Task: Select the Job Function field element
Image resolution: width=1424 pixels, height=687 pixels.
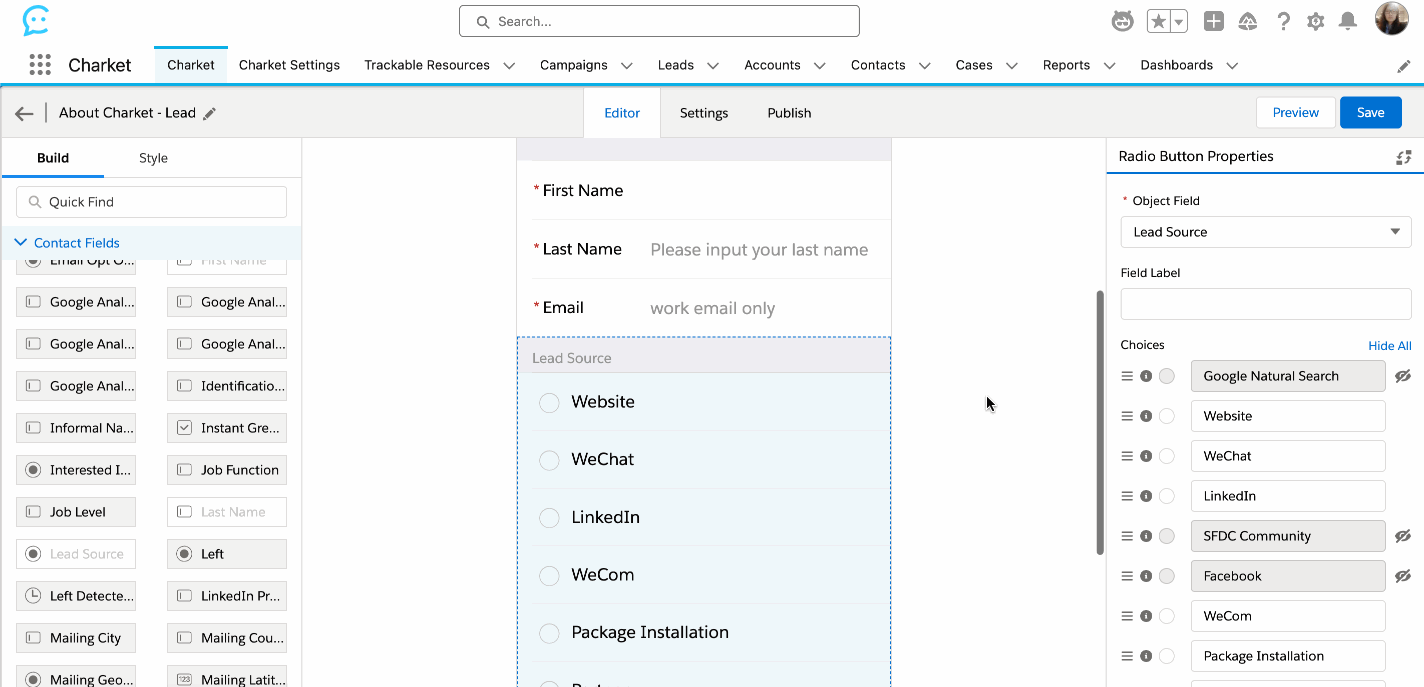Action: [227, 470]
